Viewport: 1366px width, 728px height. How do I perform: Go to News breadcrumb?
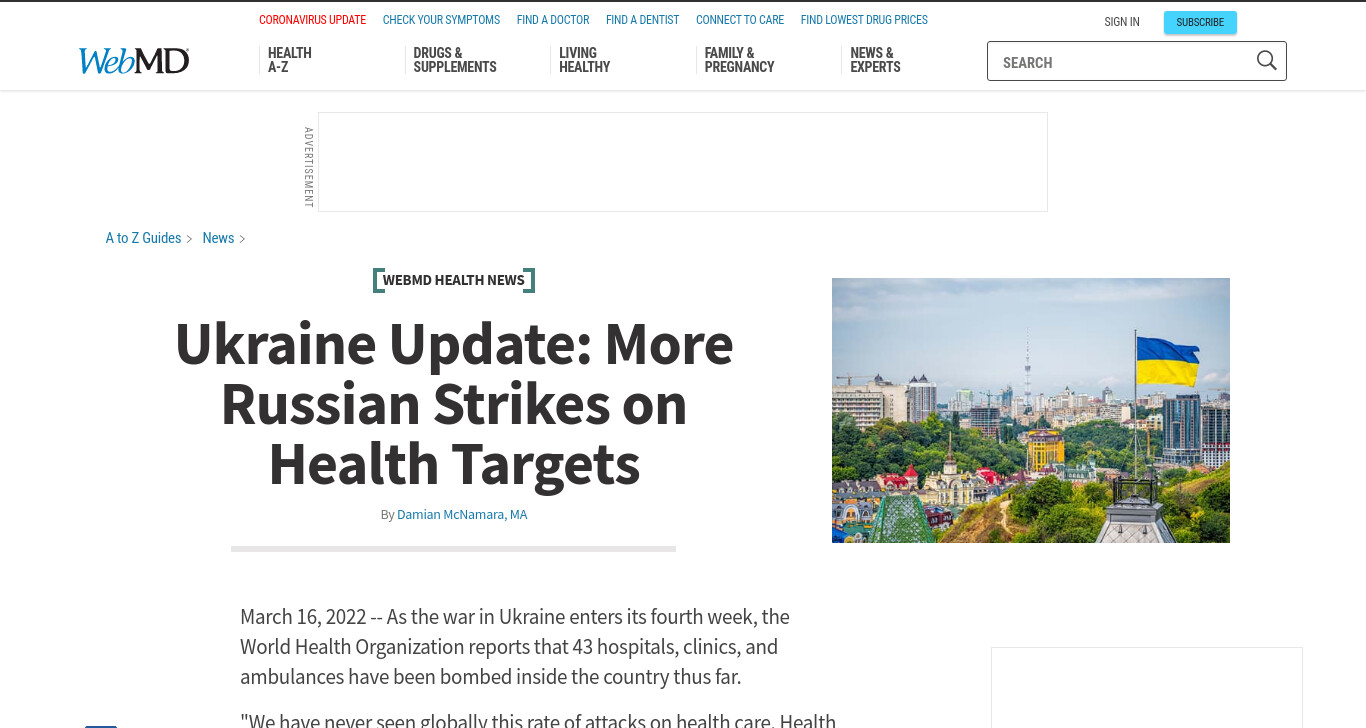pos(218,238)
